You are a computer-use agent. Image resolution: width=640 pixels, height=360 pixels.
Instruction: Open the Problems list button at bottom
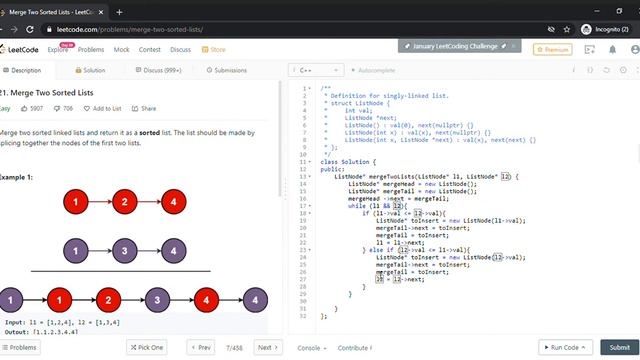click(20, 347)
